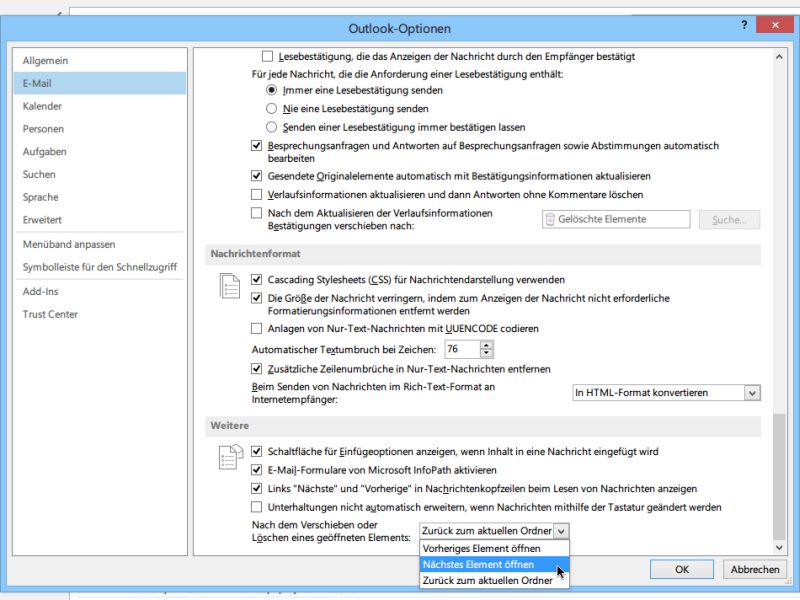Screen dimensions: 800x600
Task: Click the Weitere section document icon
Action: click(x=231, y=457)
